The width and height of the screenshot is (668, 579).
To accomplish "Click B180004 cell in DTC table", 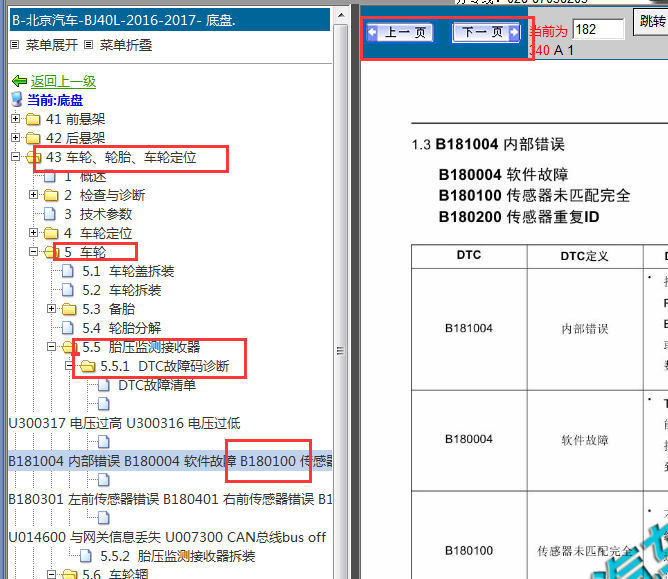I will tap(469, 439).
